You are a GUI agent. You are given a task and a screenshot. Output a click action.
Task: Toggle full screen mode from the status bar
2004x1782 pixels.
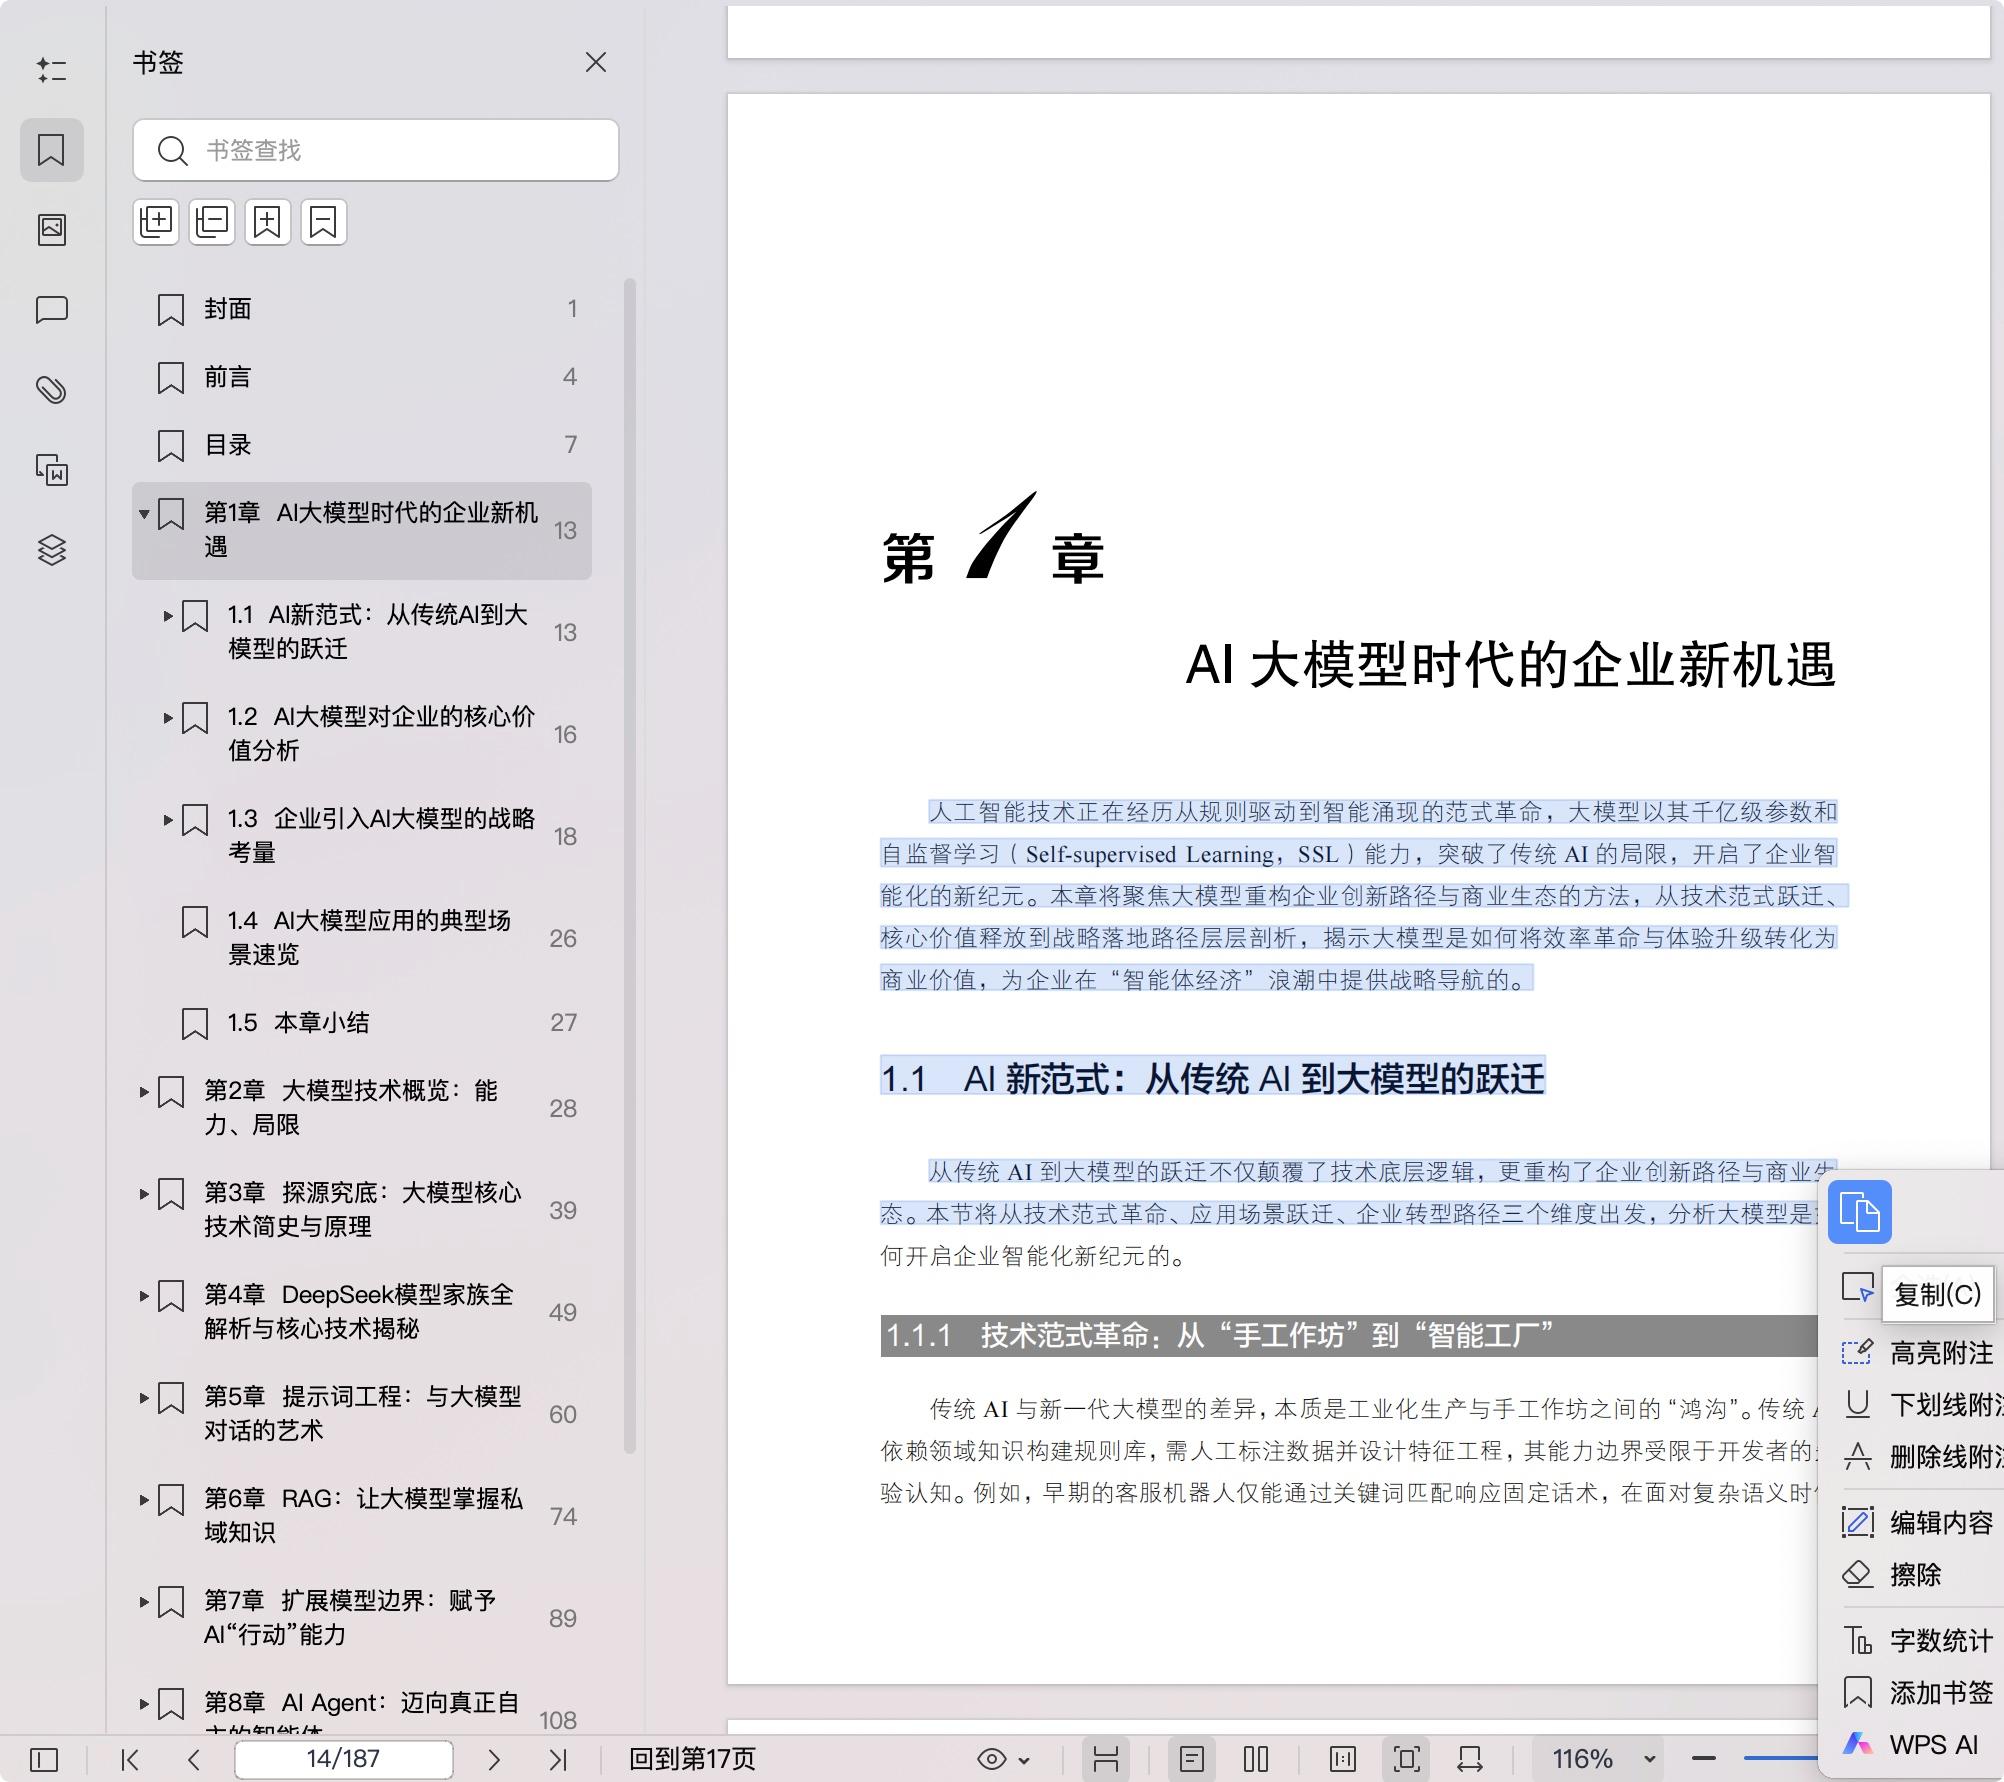tap(1406, 1759)
